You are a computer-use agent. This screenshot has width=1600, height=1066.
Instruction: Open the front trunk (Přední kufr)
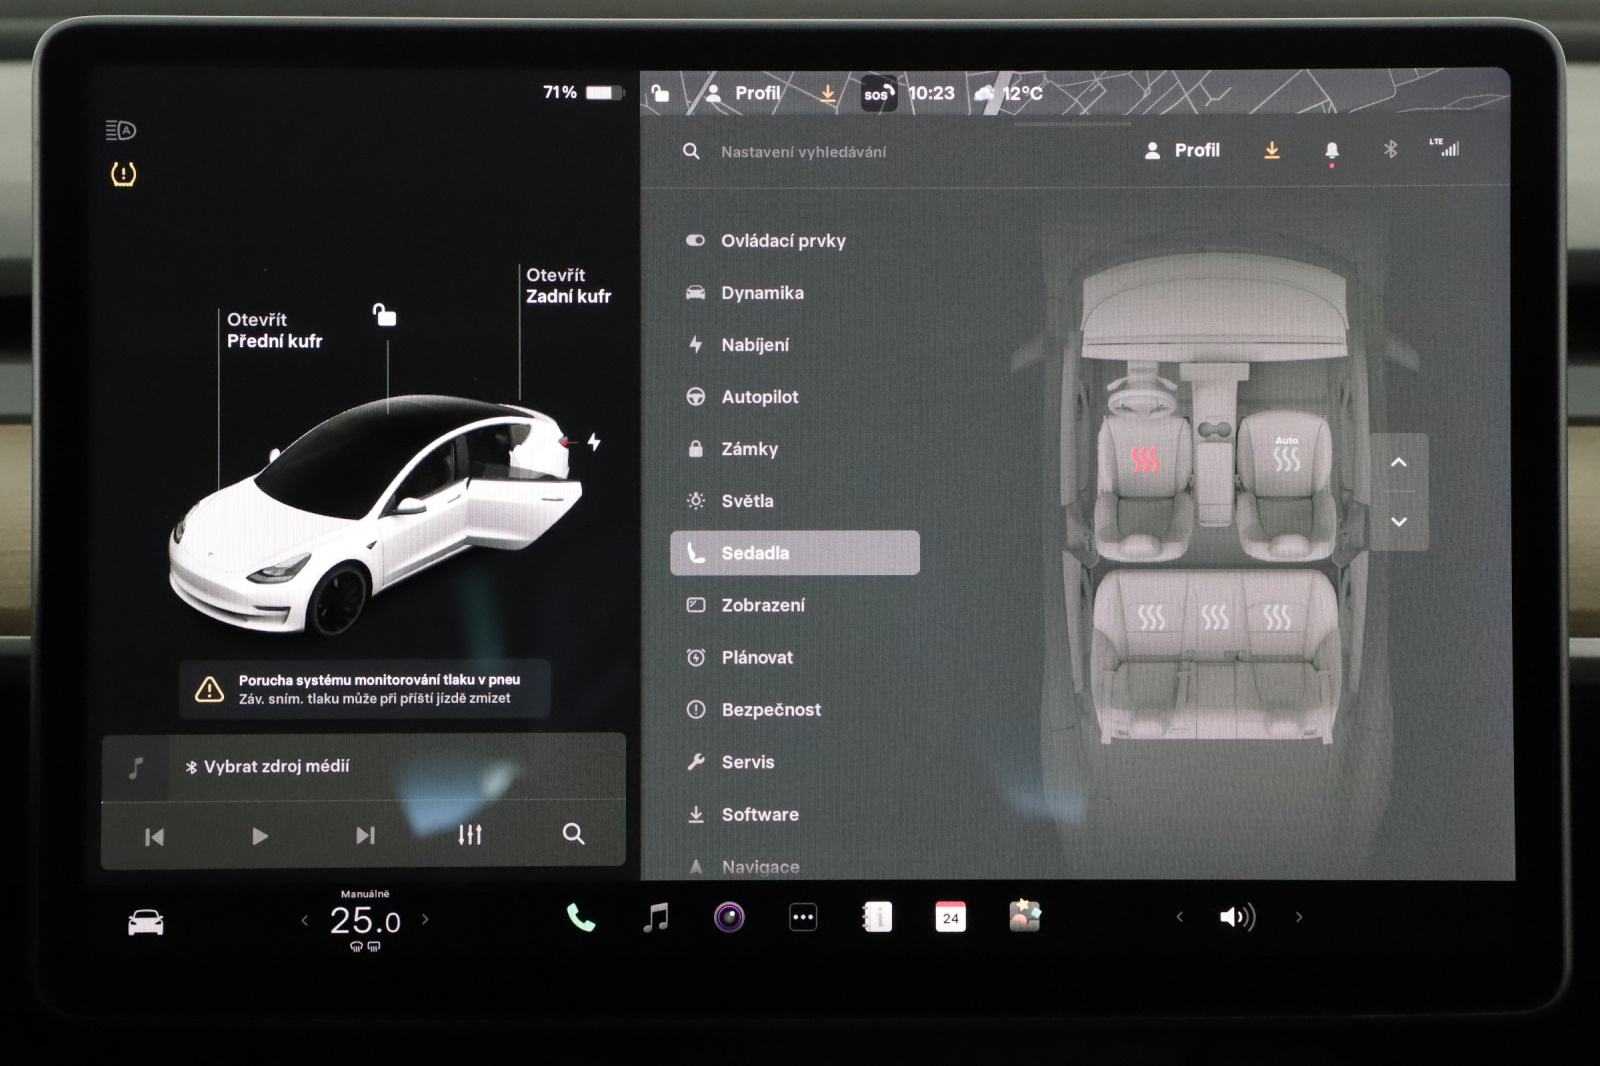coord(274,331)
